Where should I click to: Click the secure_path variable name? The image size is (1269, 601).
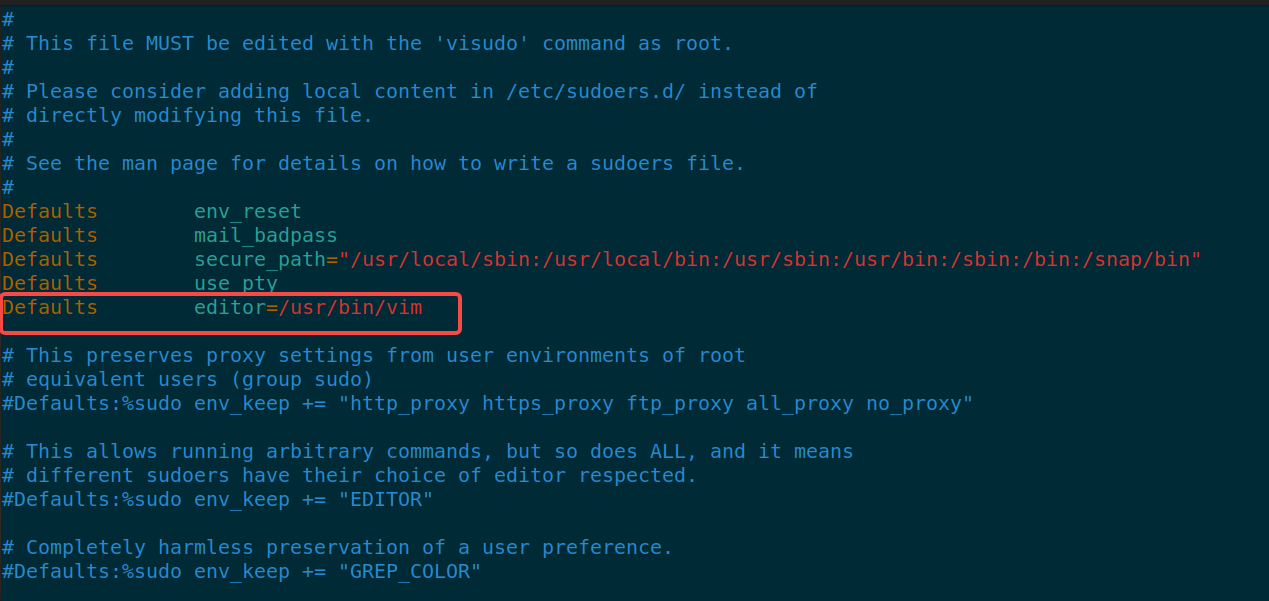pos(259,260)
